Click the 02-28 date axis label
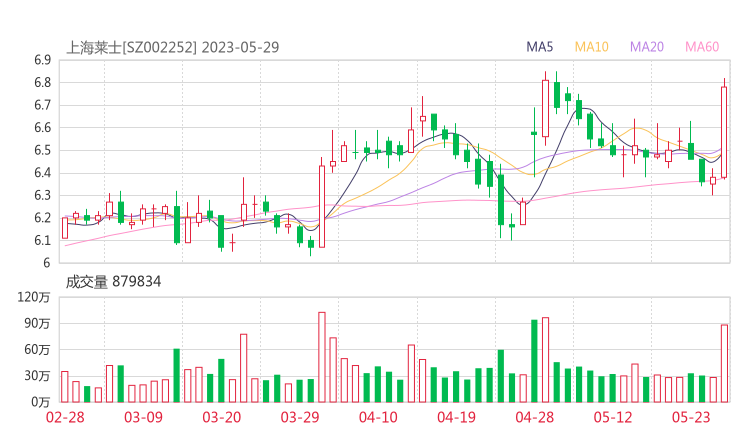Image resolution: width=740 pixels, height=440 pixels. [x=65, y=417]
